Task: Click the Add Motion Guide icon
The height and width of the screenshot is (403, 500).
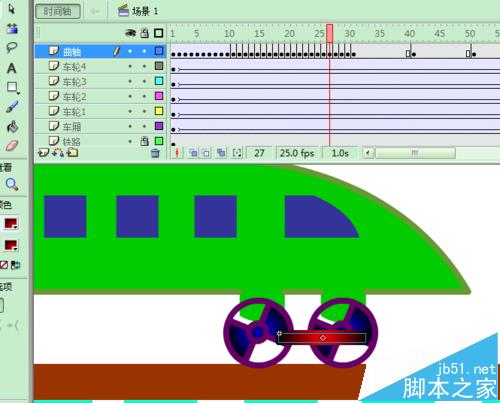Action: coord(58,153)
